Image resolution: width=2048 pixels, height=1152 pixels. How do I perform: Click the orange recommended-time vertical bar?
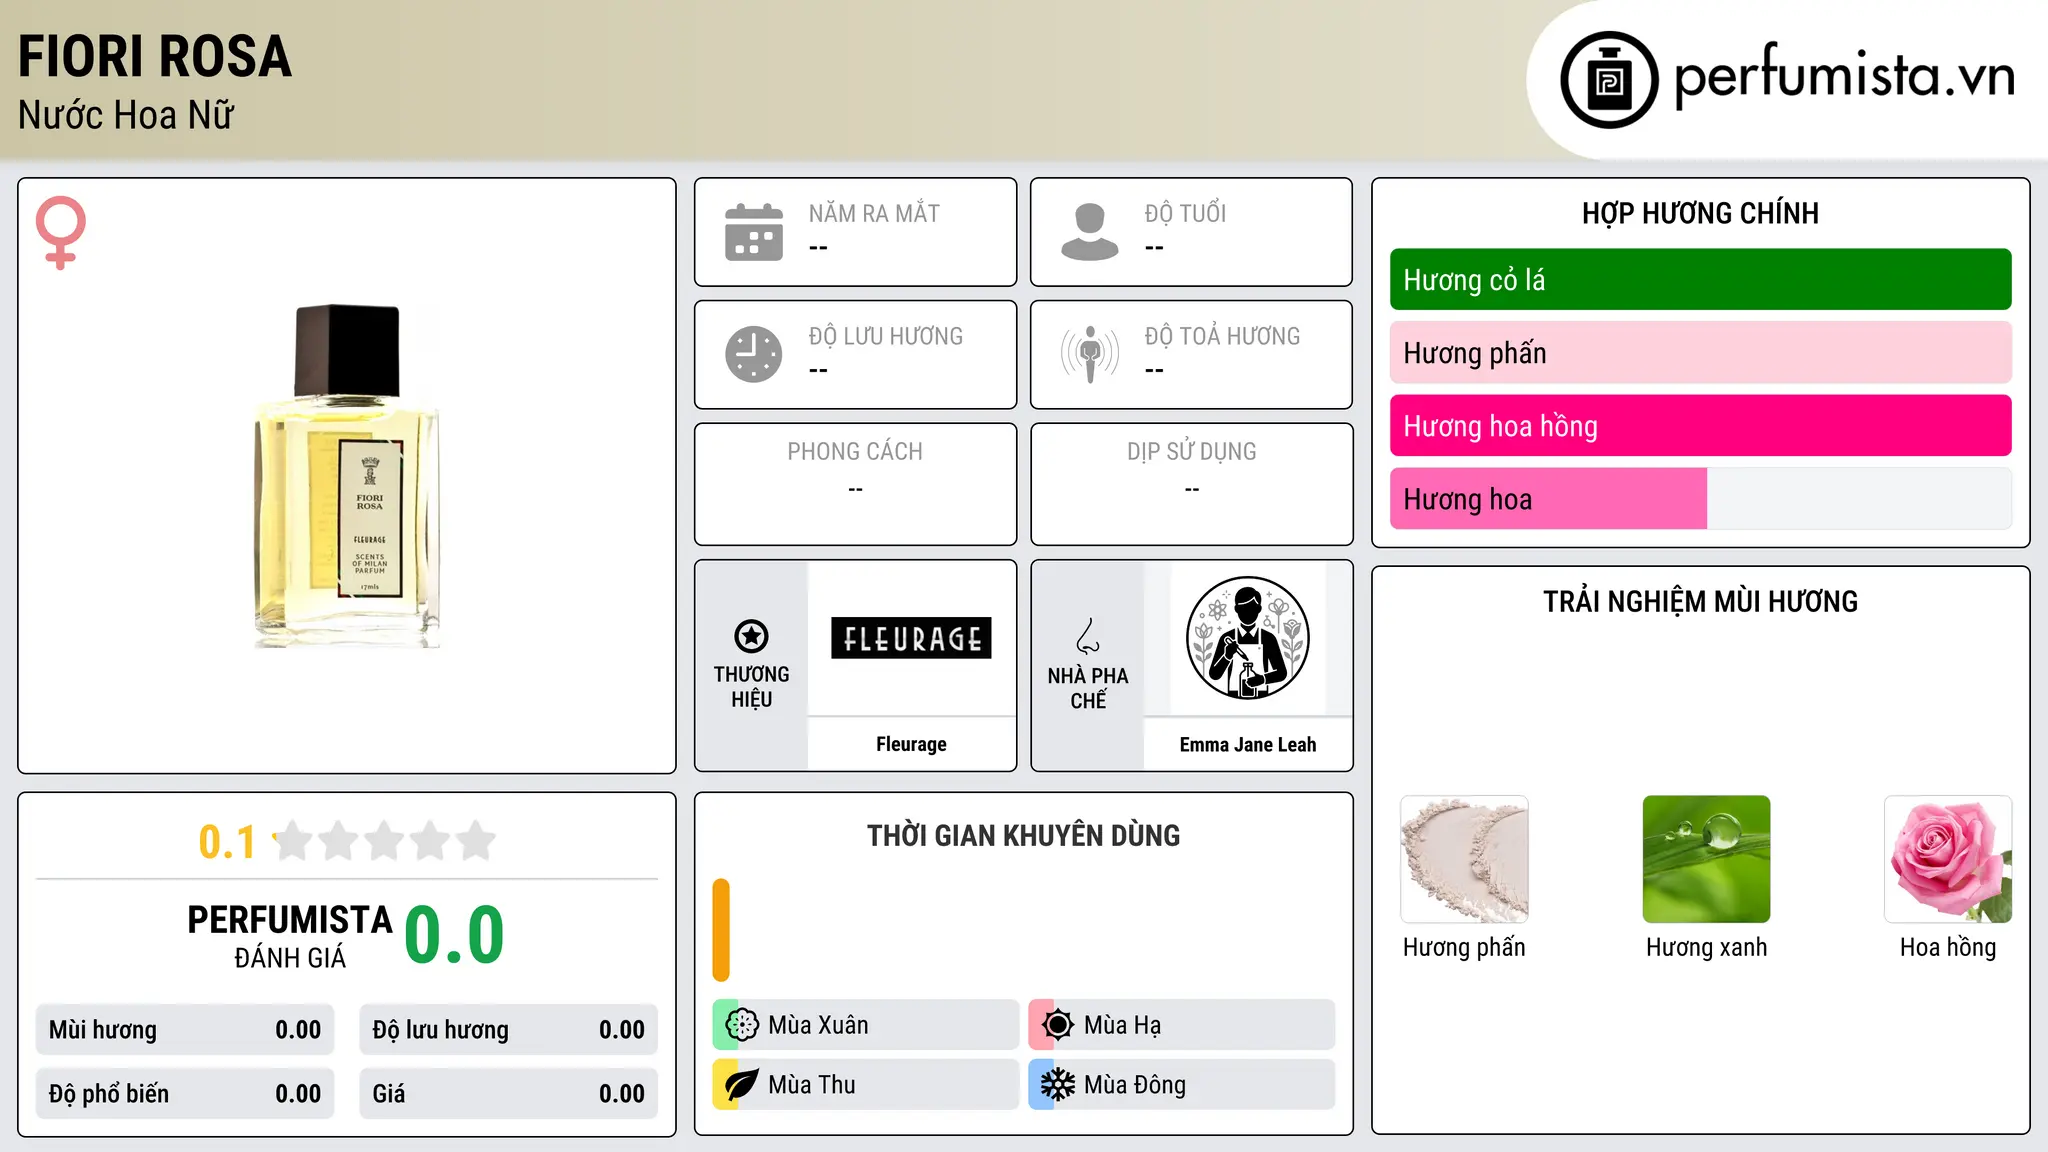(721, 930)
